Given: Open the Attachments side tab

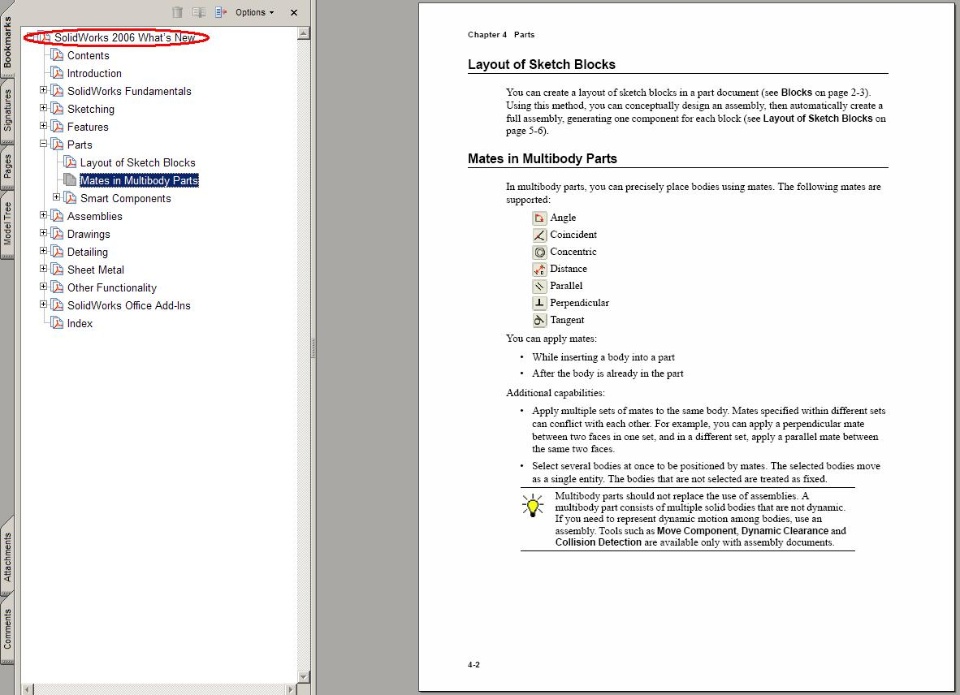Looking at the screenshot, I should pyautogui.click(x=7, y=557).
